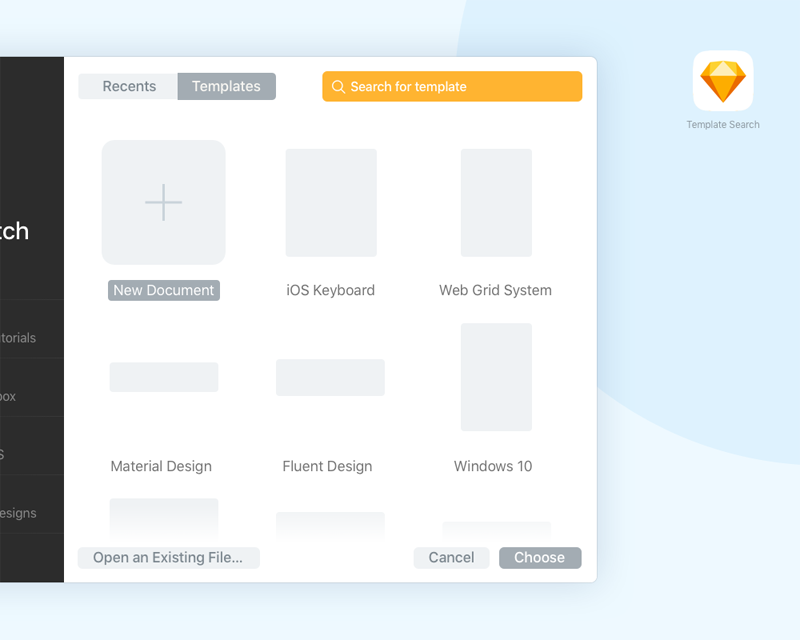The height and width of the screenshot is (640, 800).
Task: Select the Fluent Design template
Action: pyautogui.click(x=330, y=377)
